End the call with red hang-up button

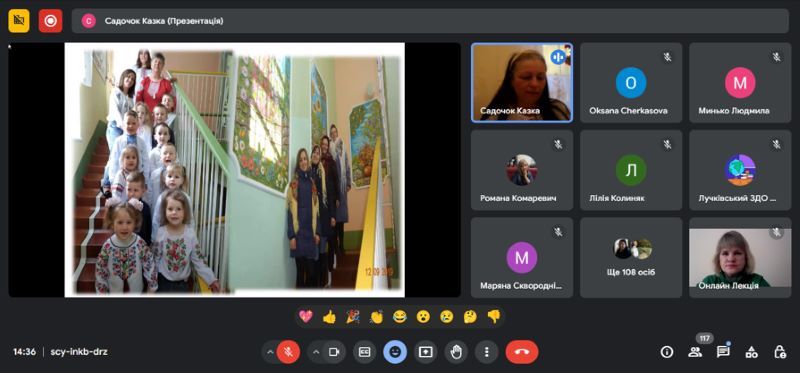[x=522, y=352]
